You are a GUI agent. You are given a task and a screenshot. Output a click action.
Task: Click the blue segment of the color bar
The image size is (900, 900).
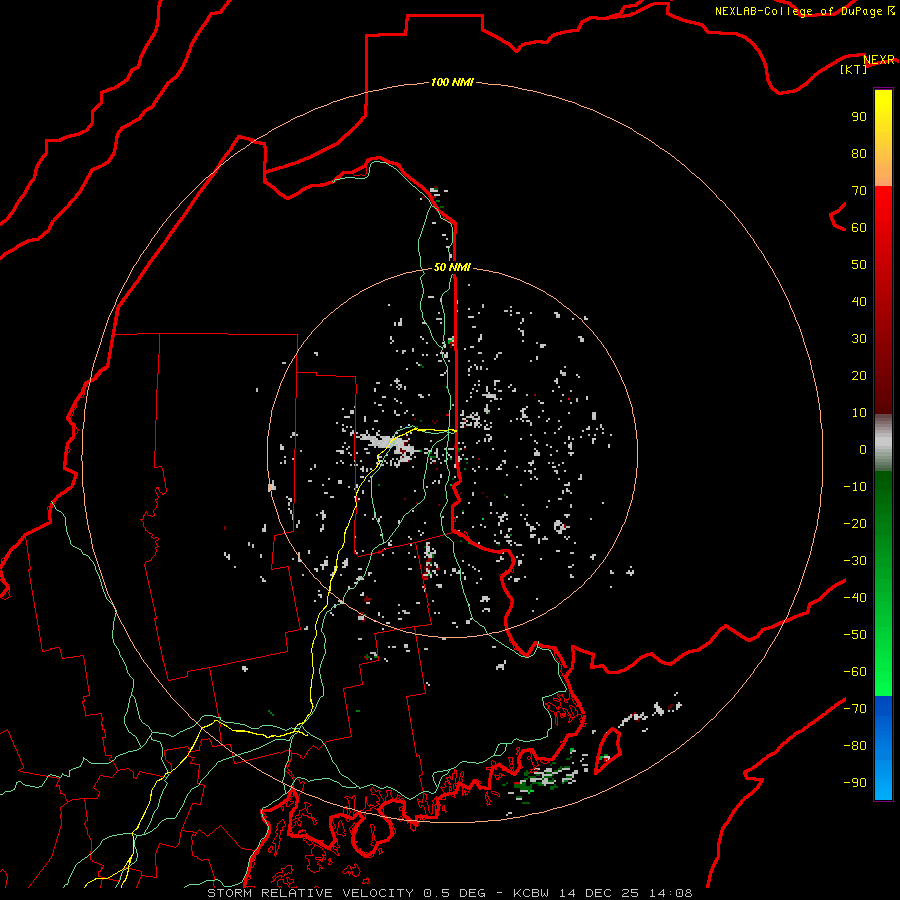(x=883, y=748)
